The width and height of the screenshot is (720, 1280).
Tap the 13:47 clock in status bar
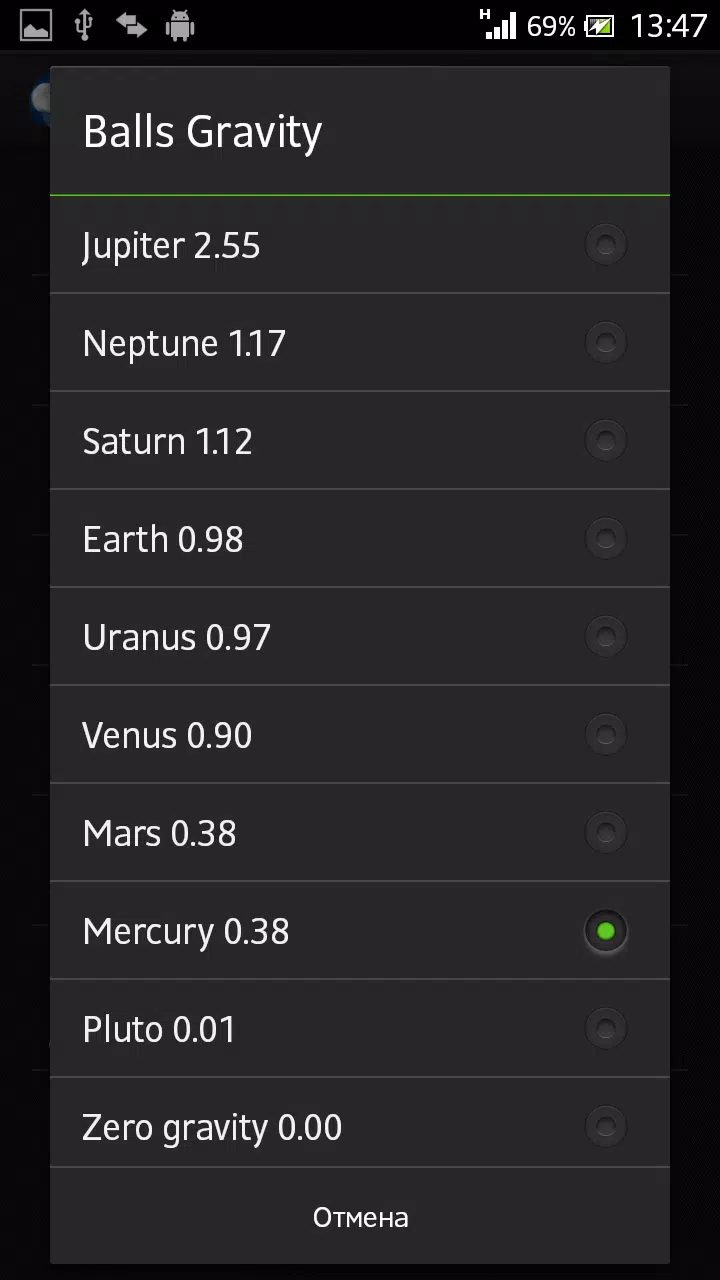point(668,26)
